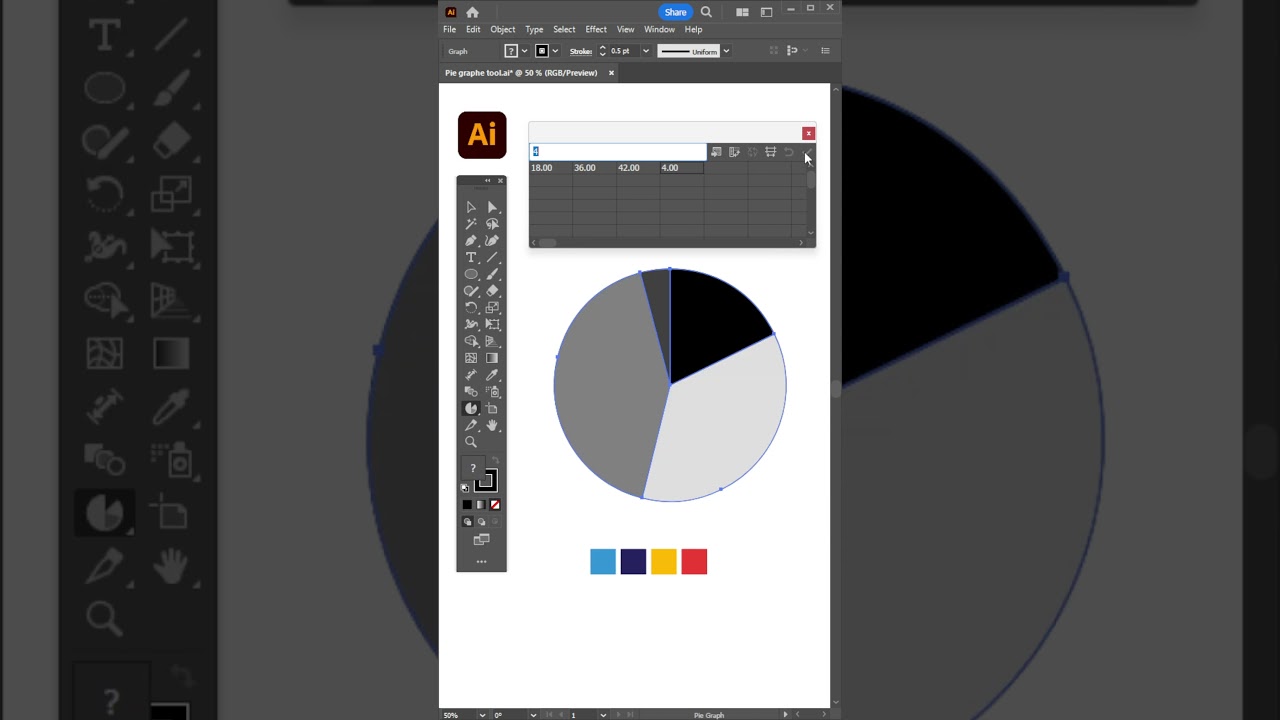Viewport: 1280px width, 720px height.
Task: Open the Arrange Documents icon
Action: 742,12
